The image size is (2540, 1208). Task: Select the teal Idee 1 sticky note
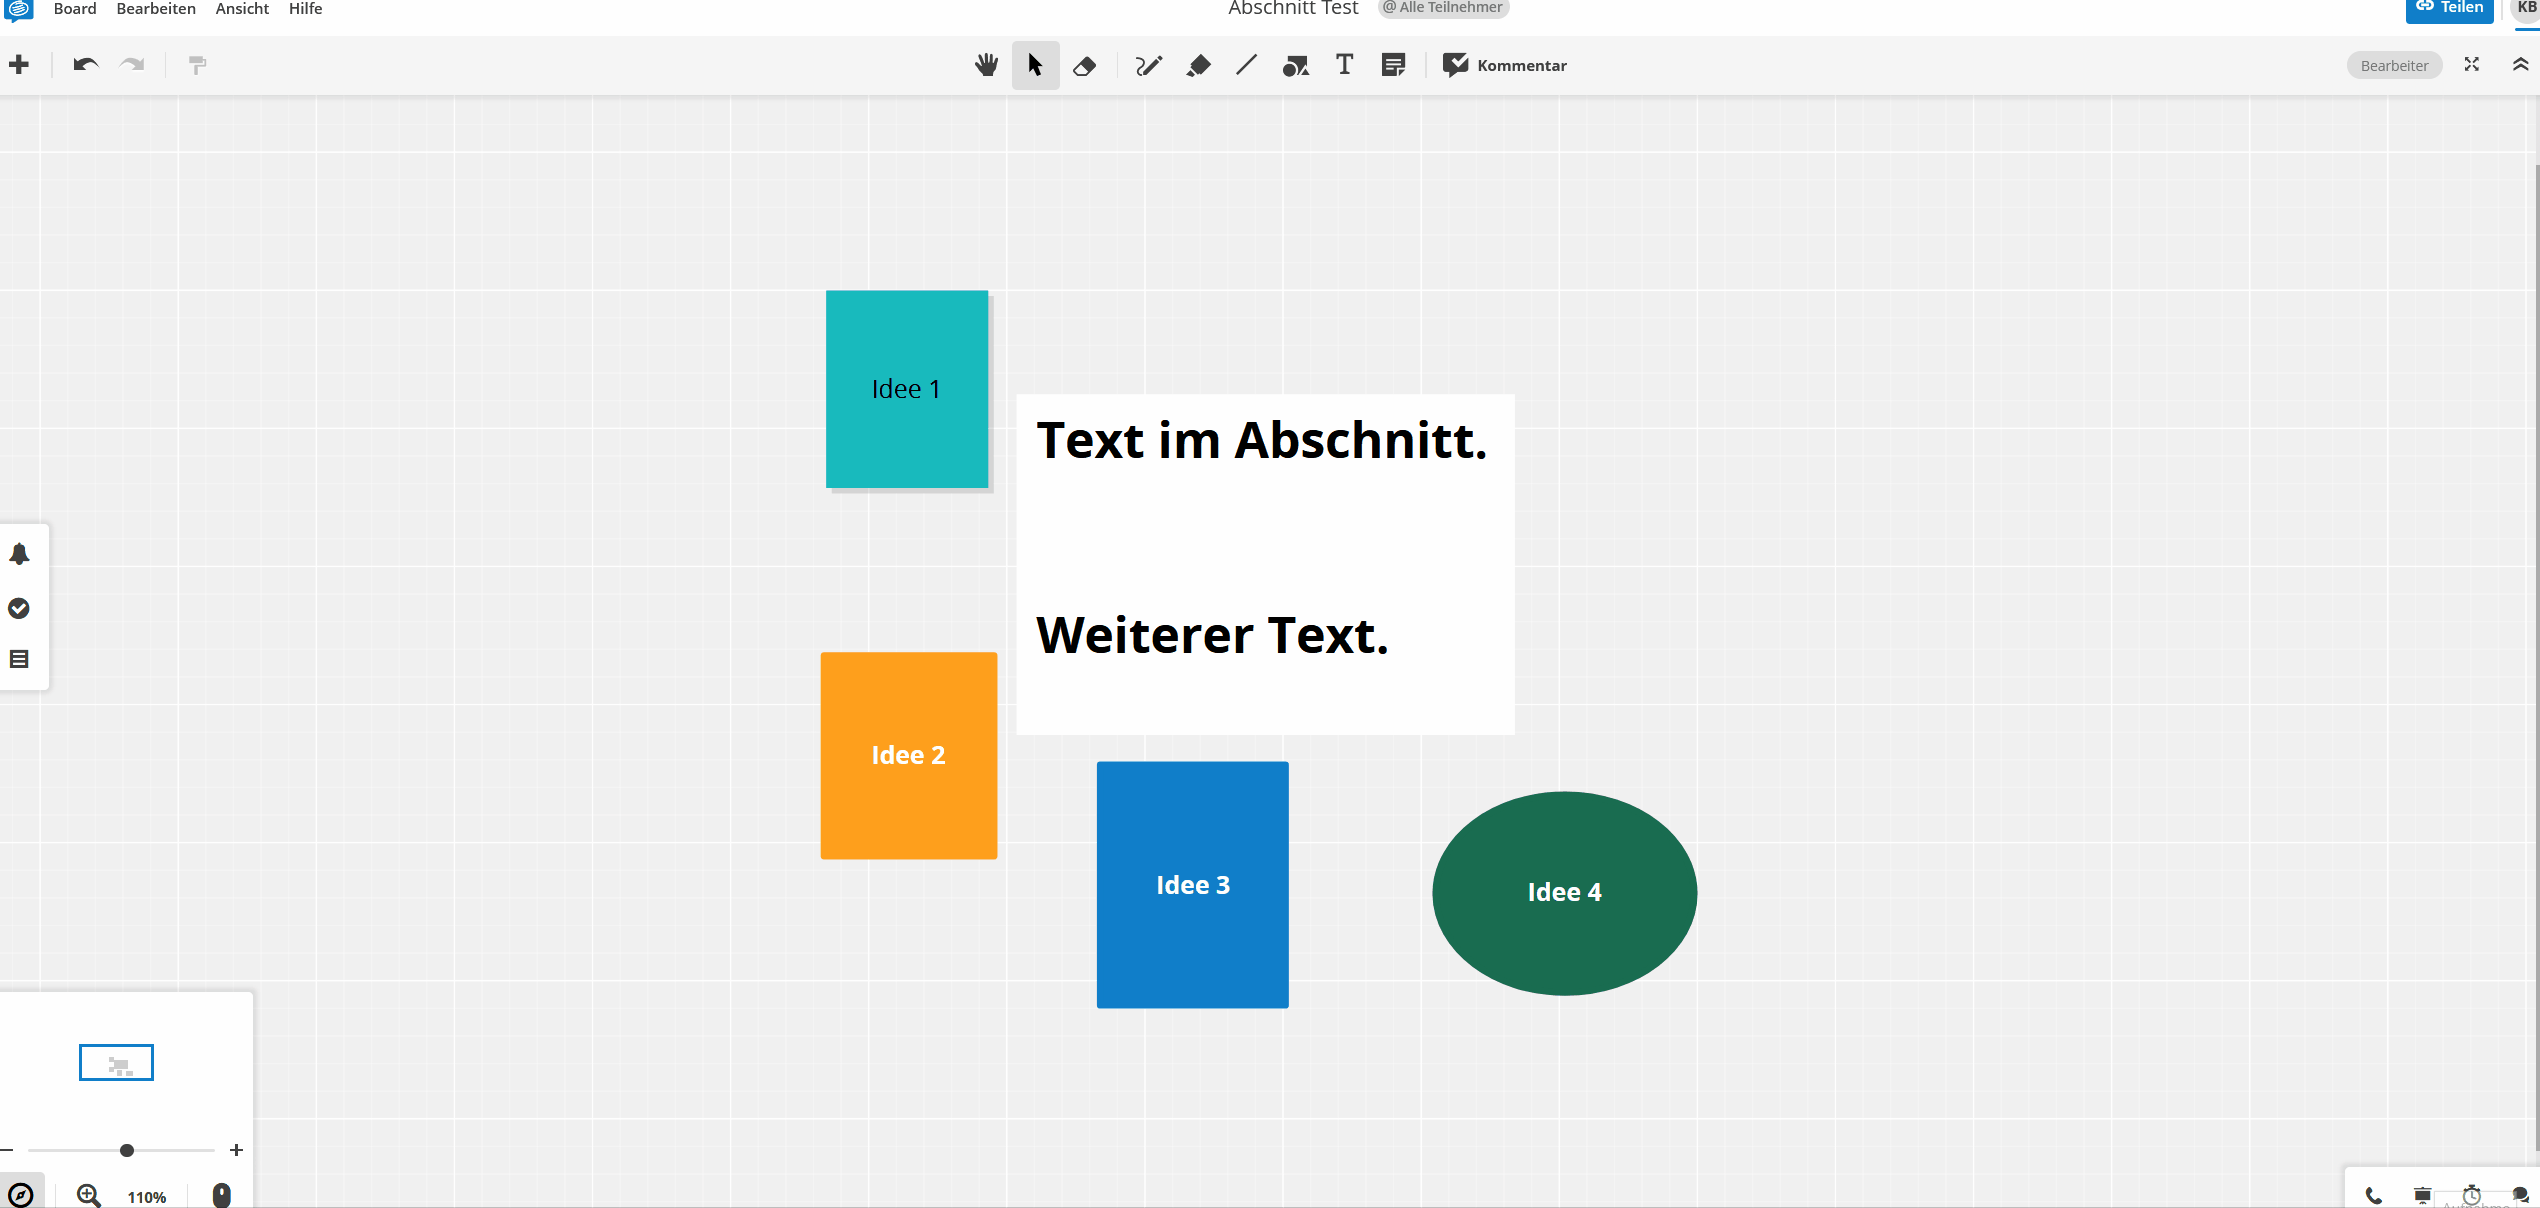coord(907,389)
